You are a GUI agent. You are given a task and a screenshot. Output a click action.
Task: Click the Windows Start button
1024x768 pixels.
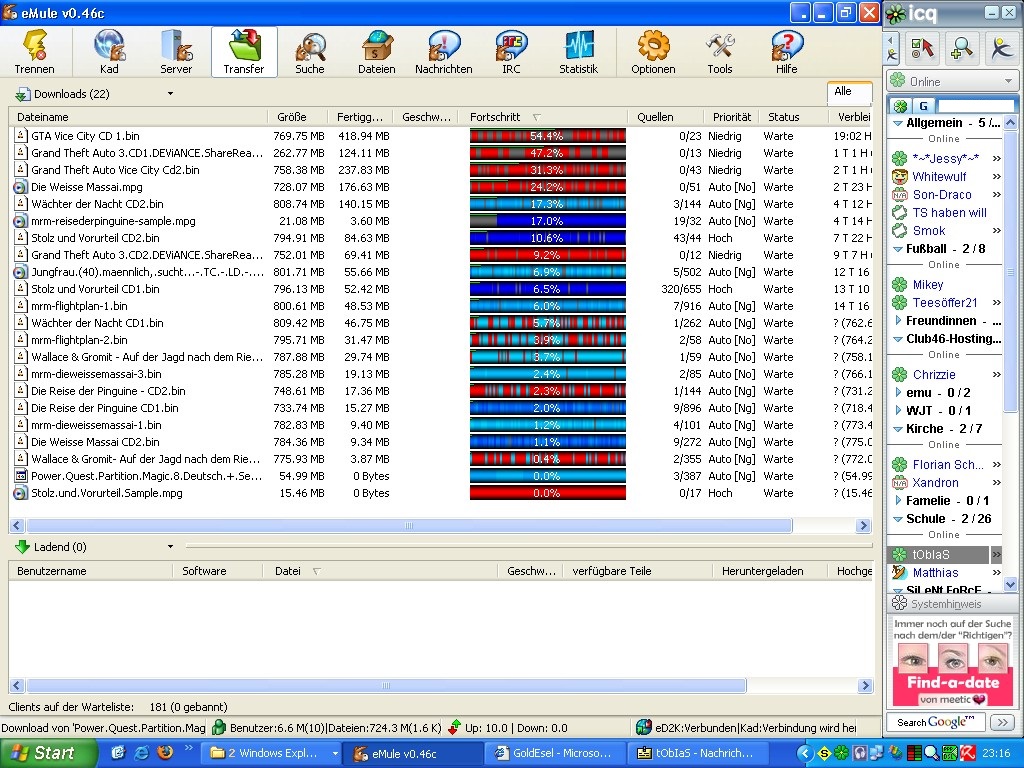pyautogui.click(x=48, y=753)
